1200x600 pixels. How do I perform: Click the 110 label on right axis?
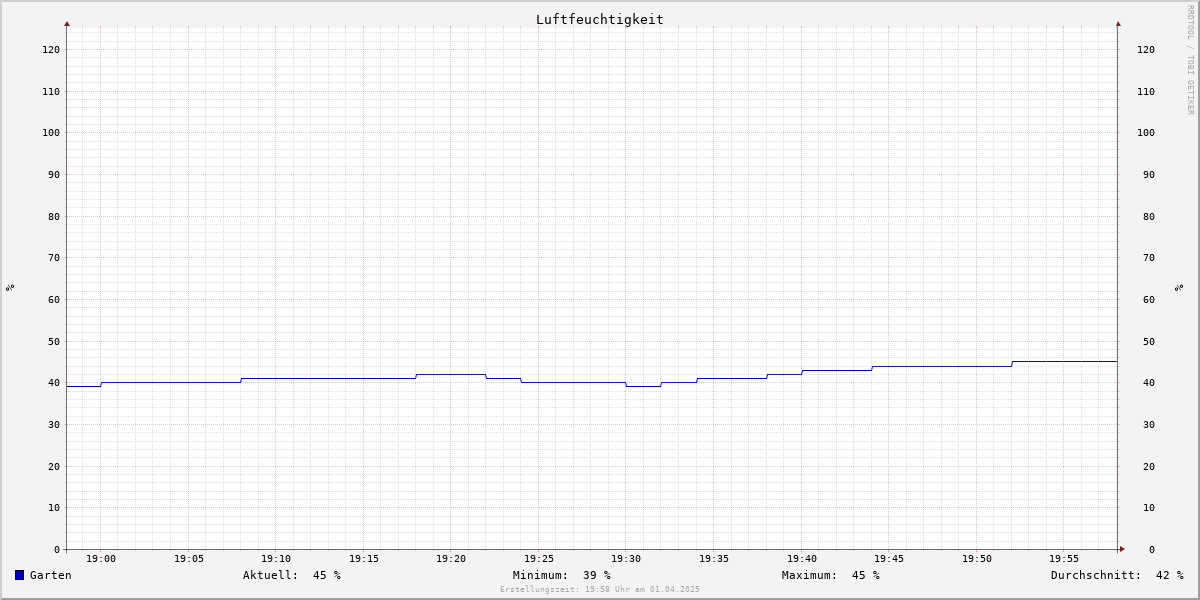[1146, 91]
